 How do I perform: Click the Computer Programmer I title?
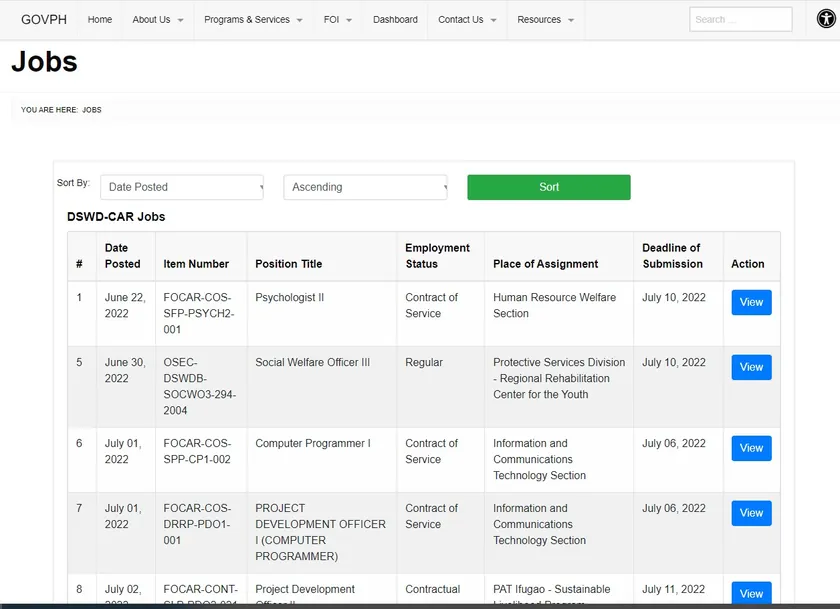(x=313, y=443)
